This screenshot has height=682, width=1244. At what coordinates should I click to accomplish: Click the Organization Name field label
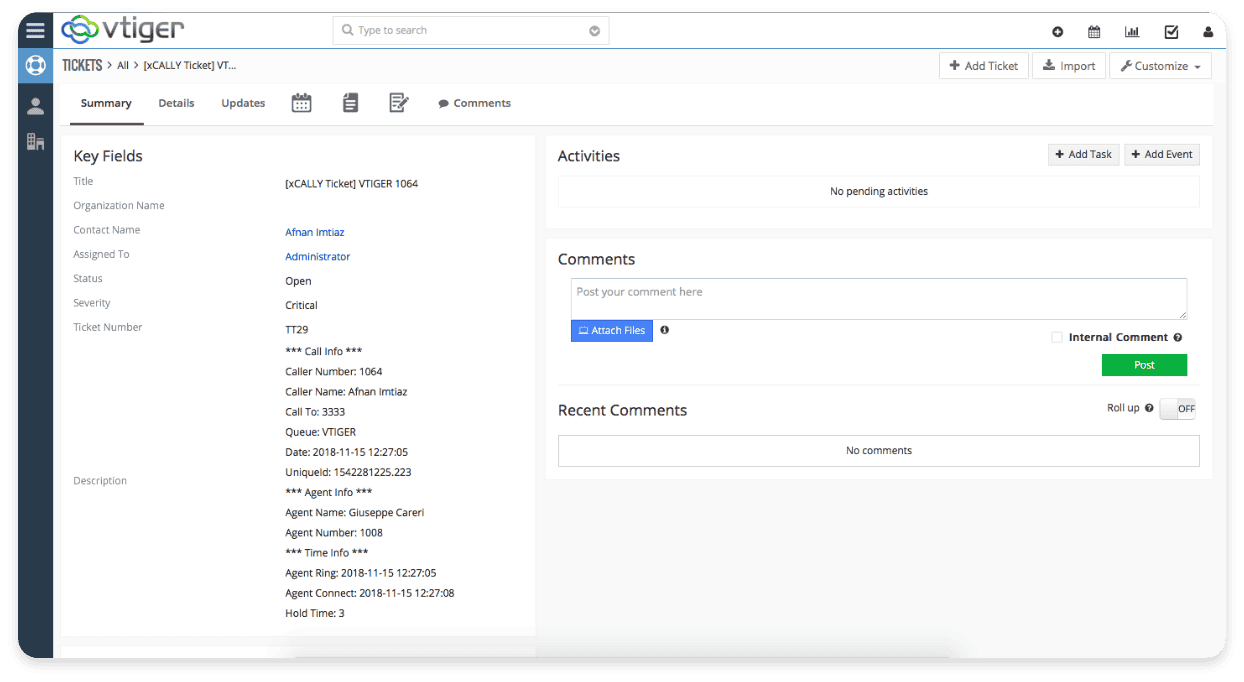coord(119,206)
